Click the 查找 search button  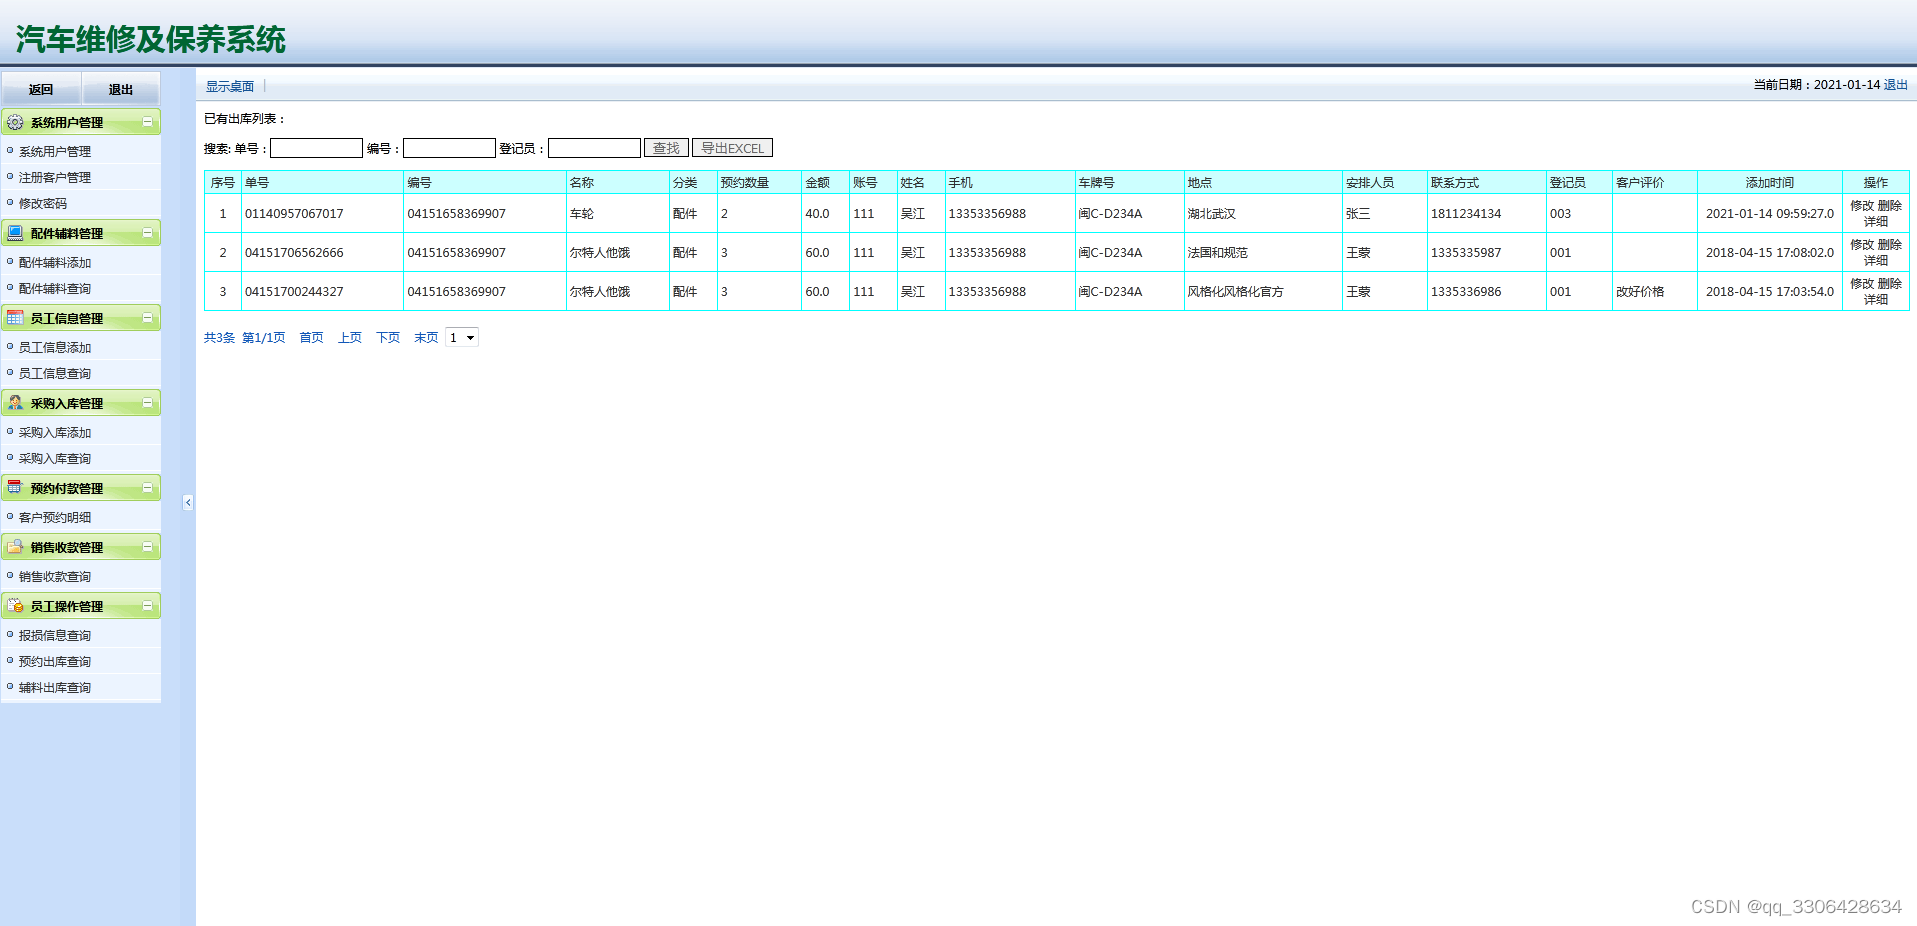[666, 148]
